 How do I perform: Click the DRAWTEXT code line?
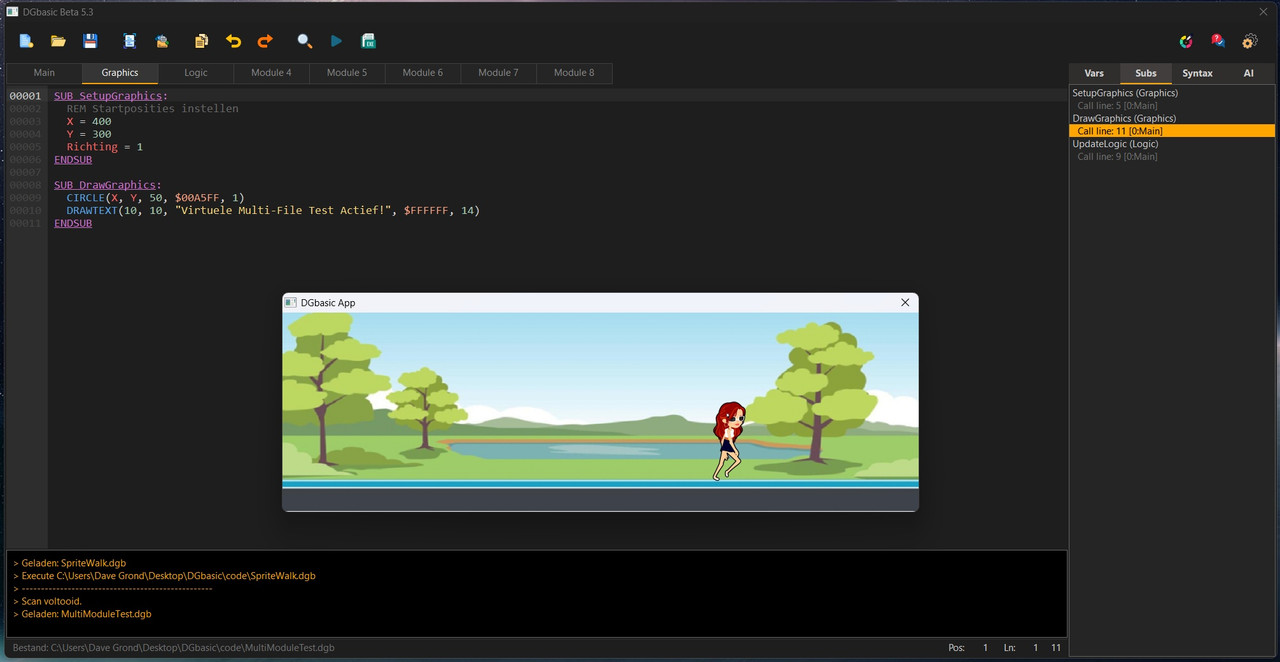click(273, 210)
